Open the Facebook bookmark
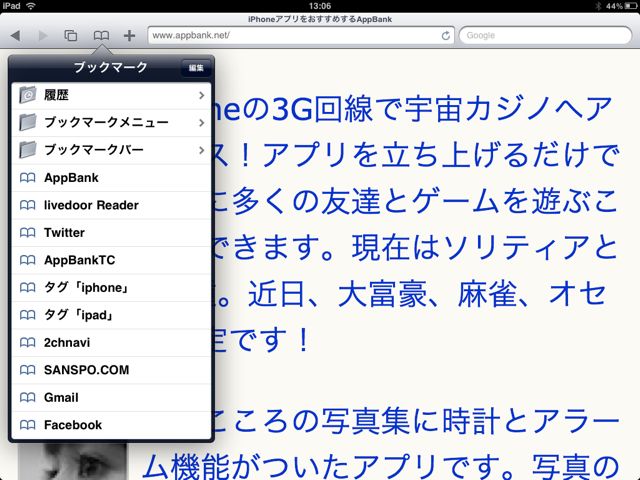This screenshot has width=640, height=480. click(111, 425)
